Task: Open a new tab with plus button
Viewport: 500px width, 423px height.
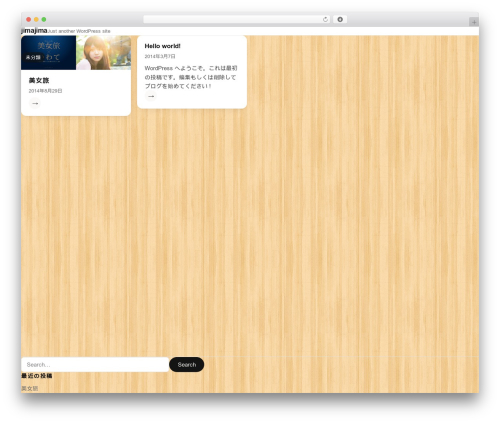Action: click(474, 22)
